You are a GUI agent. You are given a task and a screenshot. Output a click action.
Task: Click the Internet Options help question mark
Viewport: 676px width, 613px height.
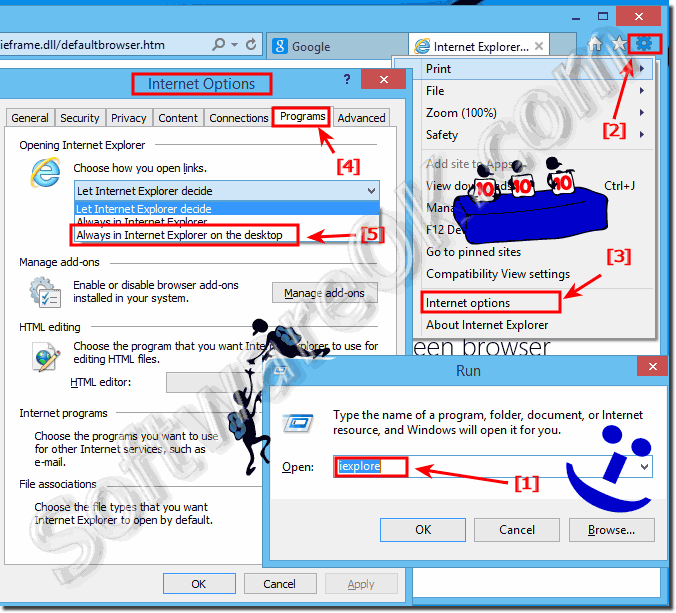point(347,79)
